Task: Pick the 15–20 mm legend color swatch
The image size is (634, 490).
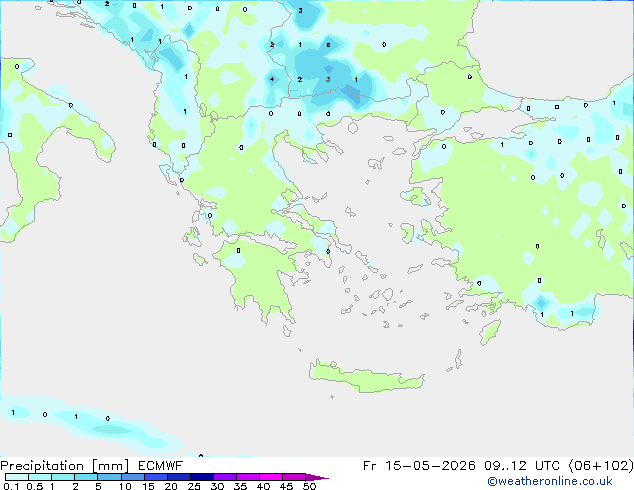Action: tap(156, 477)
